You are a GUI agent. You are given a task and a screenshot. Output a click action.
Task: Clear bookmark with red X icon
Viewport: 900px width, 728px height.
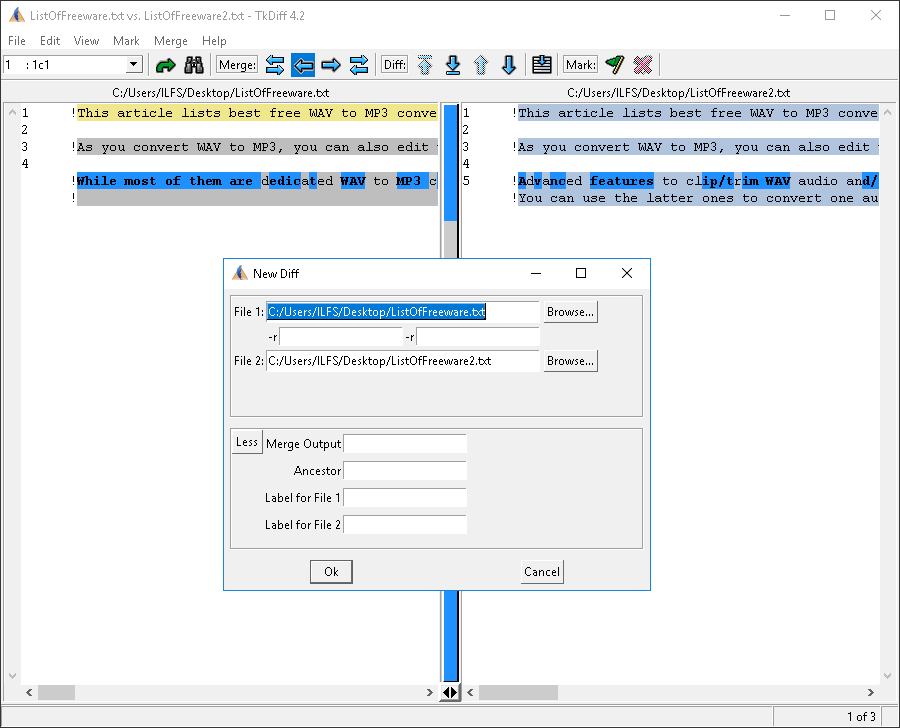643,65
